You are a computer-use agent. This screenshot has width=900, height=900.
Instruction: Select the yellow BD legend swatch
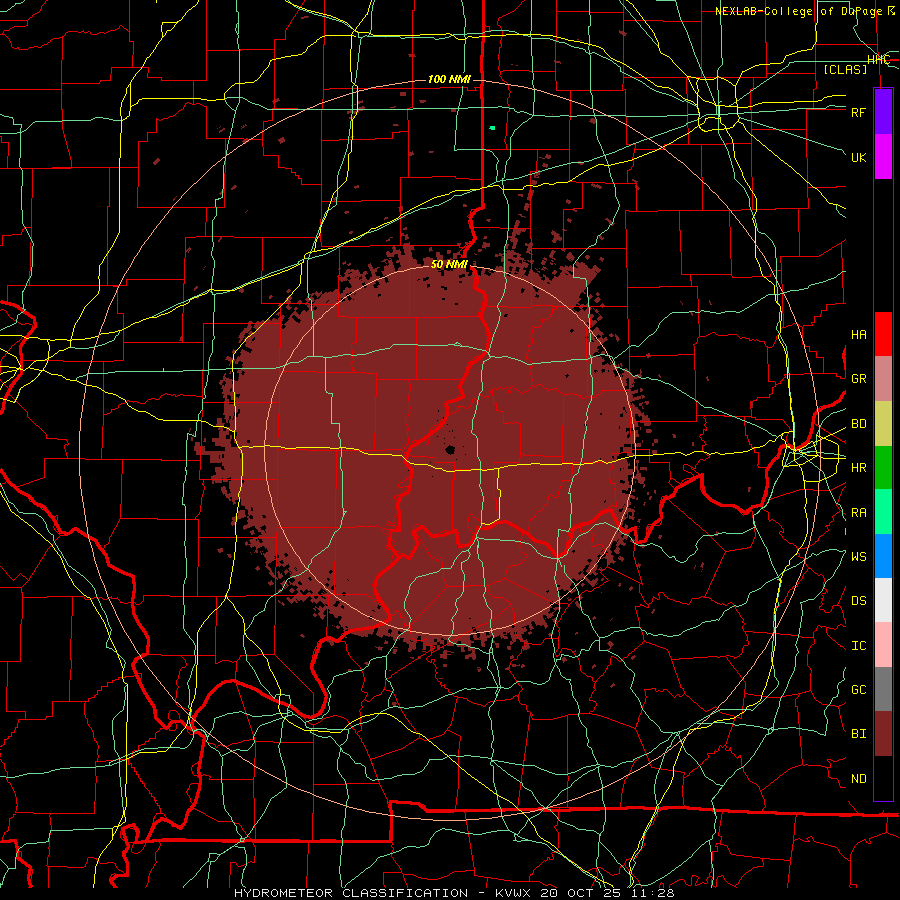[x=883, y=424]
